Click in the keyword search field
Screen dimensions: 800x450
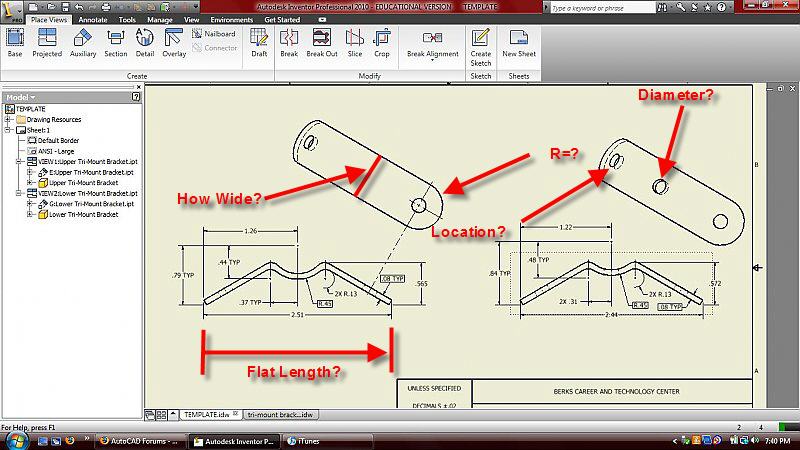602,8
